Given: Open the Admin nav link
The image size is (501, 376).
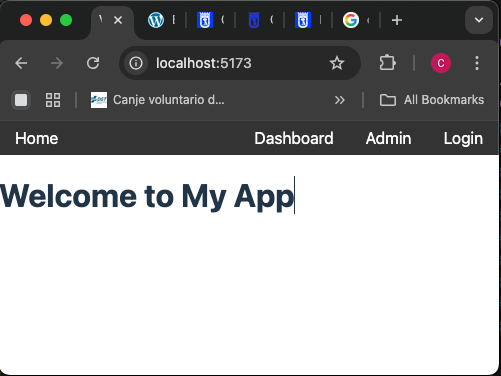Looking at the screenshot, I should (x=388, y=138).
